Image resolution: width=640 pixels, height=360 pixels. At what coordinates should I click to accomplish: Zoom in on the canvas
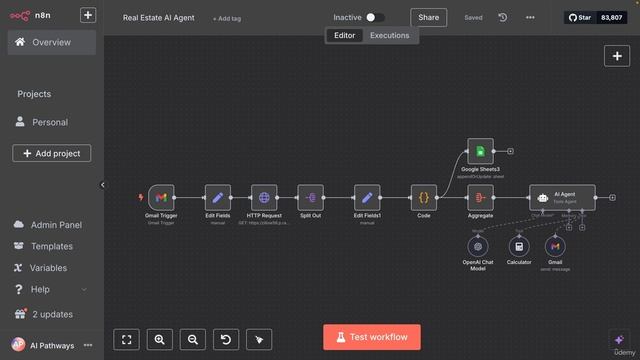click(x=160, y=339)
